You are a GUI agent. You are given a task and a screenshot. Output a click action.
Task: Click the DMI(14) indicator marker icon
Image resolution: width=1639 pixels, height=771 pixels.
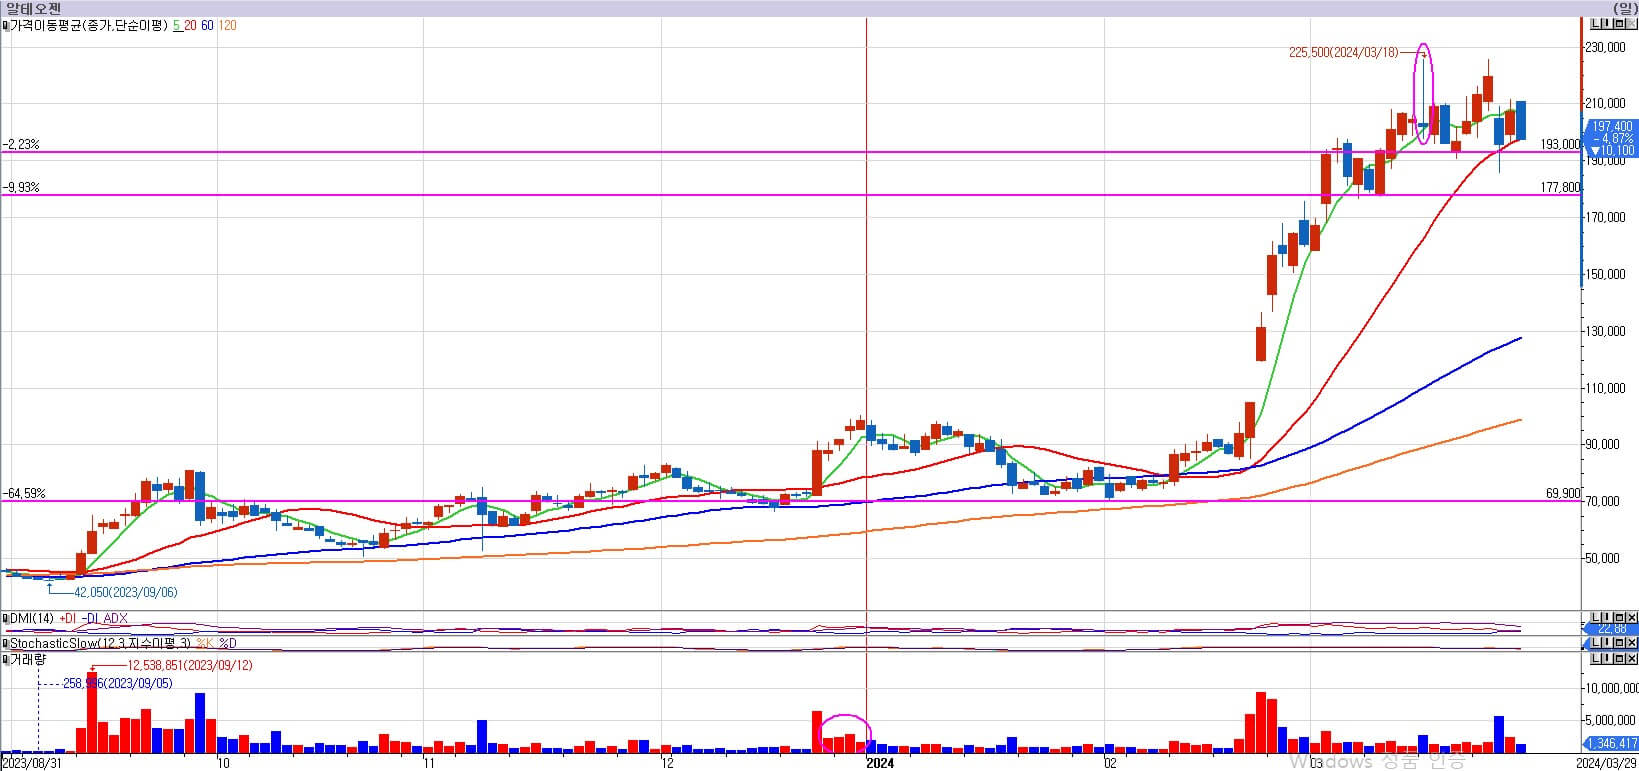tap(5, 619)
